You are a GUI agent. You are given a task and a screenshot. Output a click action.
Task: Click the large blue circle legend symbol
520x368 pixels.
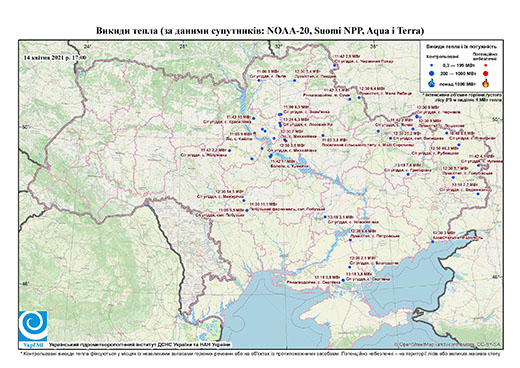432,73
